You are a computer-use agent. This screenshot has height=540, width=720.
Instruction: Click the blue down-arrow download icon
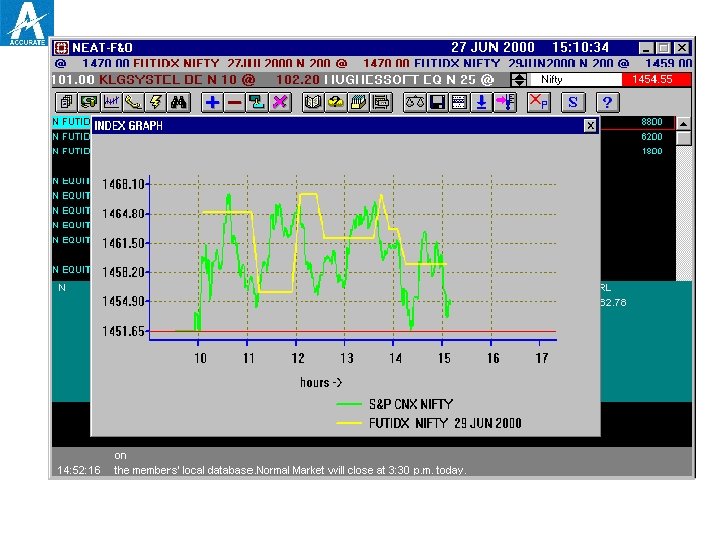[482, 102]
